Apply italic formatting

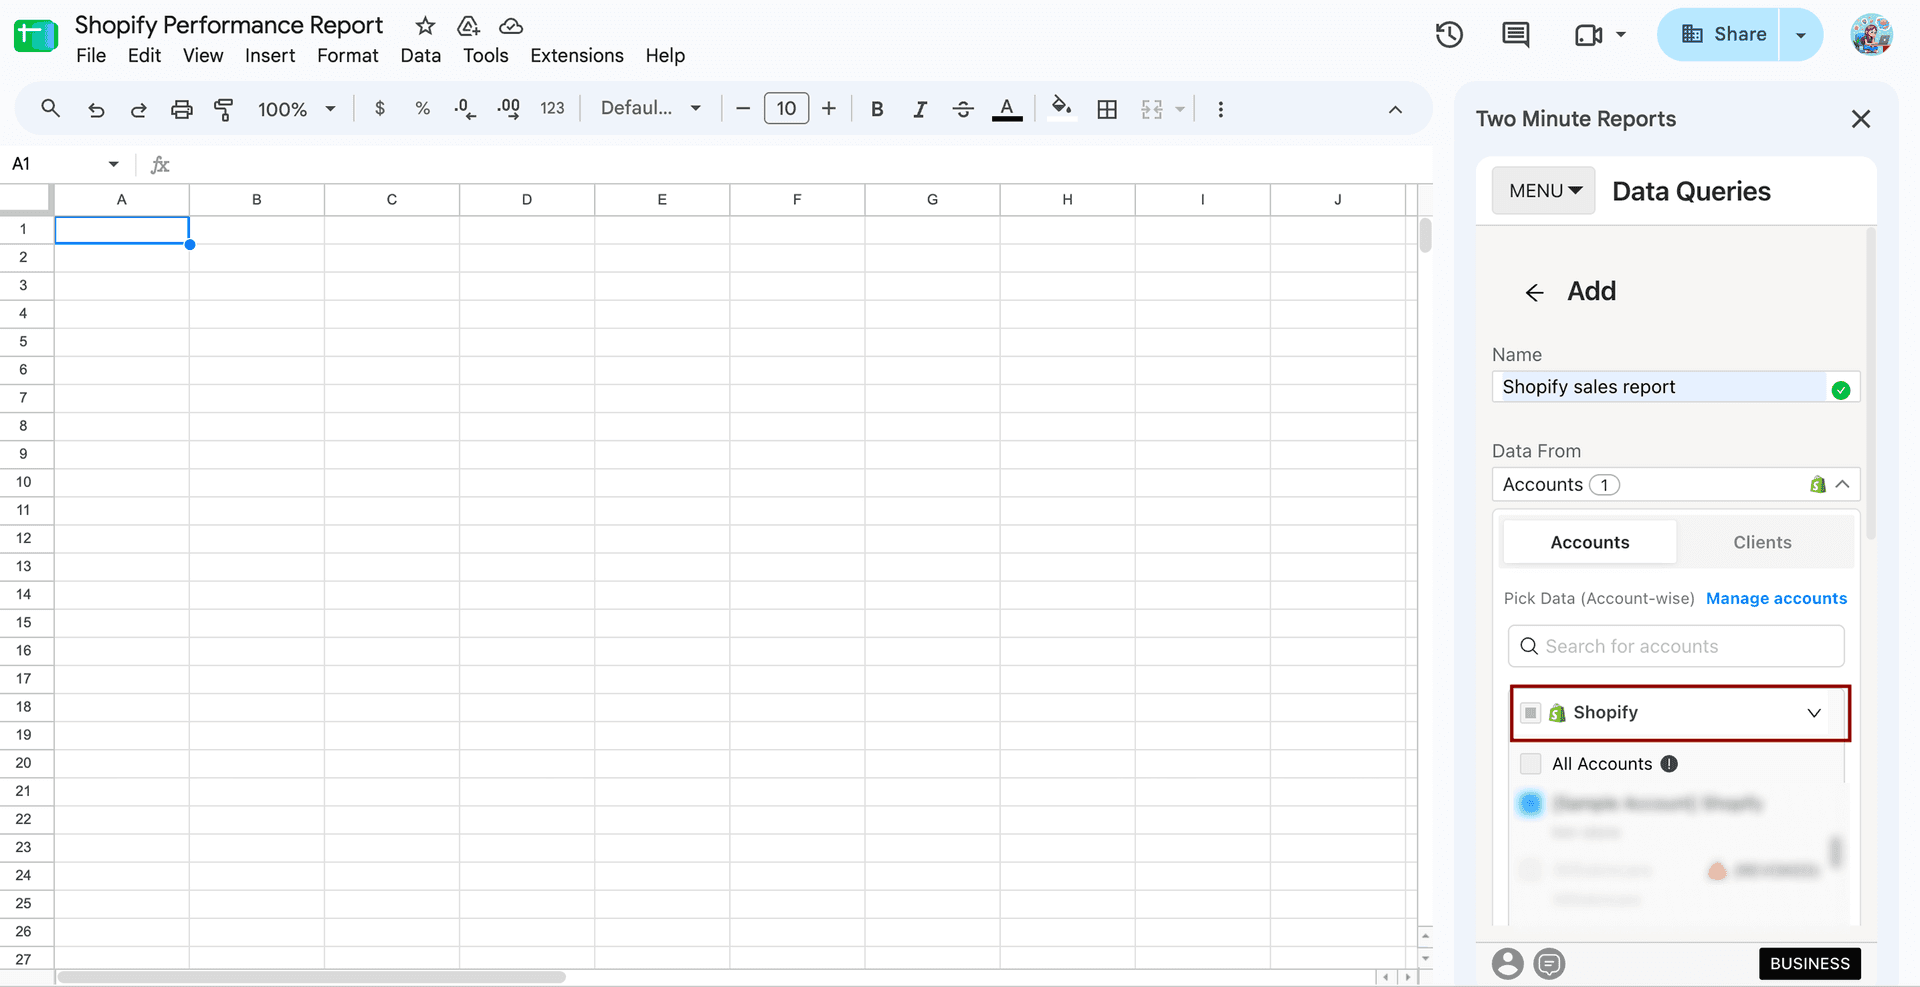pos(920,109)
